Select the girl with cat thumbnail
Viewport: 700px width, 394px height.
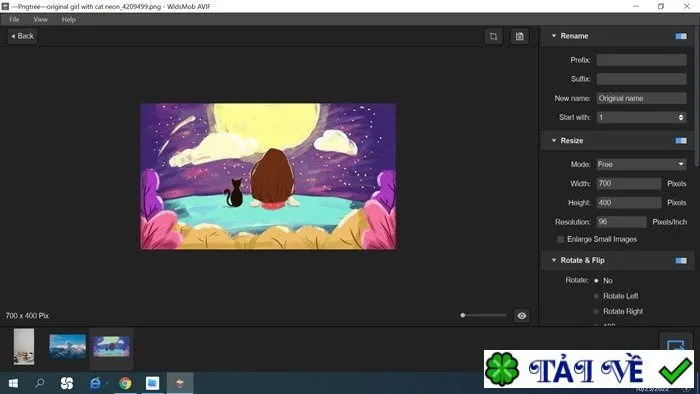point(112,347)
